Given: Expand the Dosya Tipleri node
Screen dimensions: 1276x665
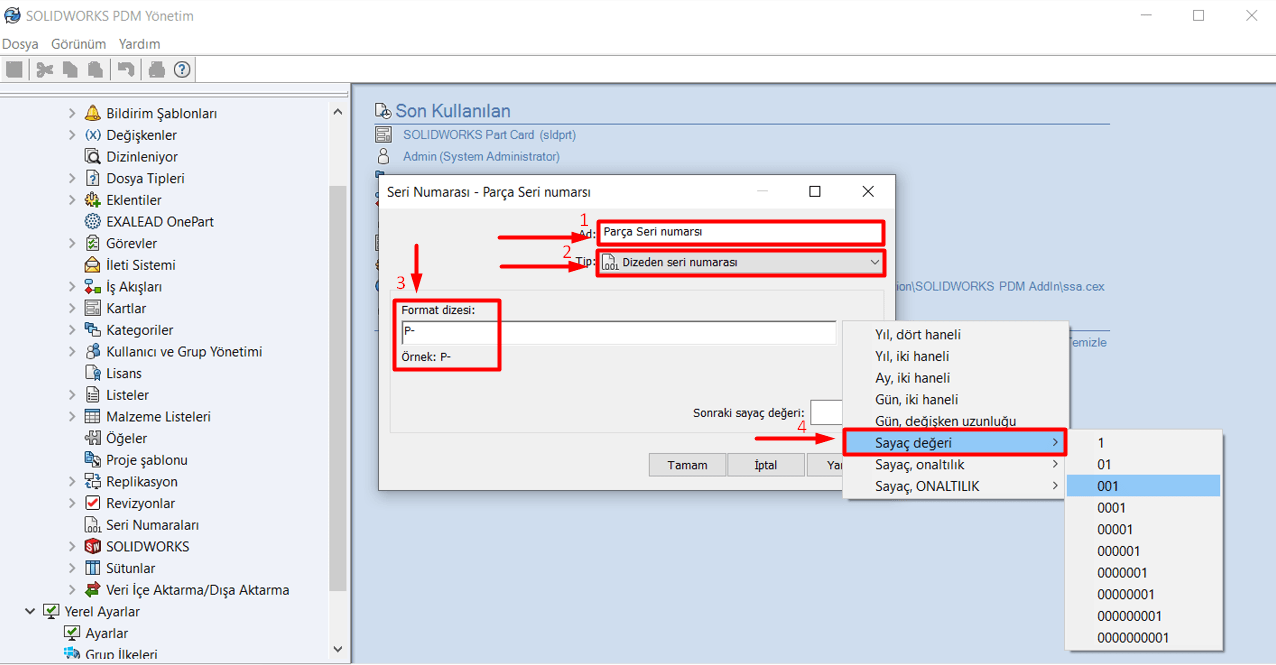Looking at the screenshot, I should [x=72, y=178].
